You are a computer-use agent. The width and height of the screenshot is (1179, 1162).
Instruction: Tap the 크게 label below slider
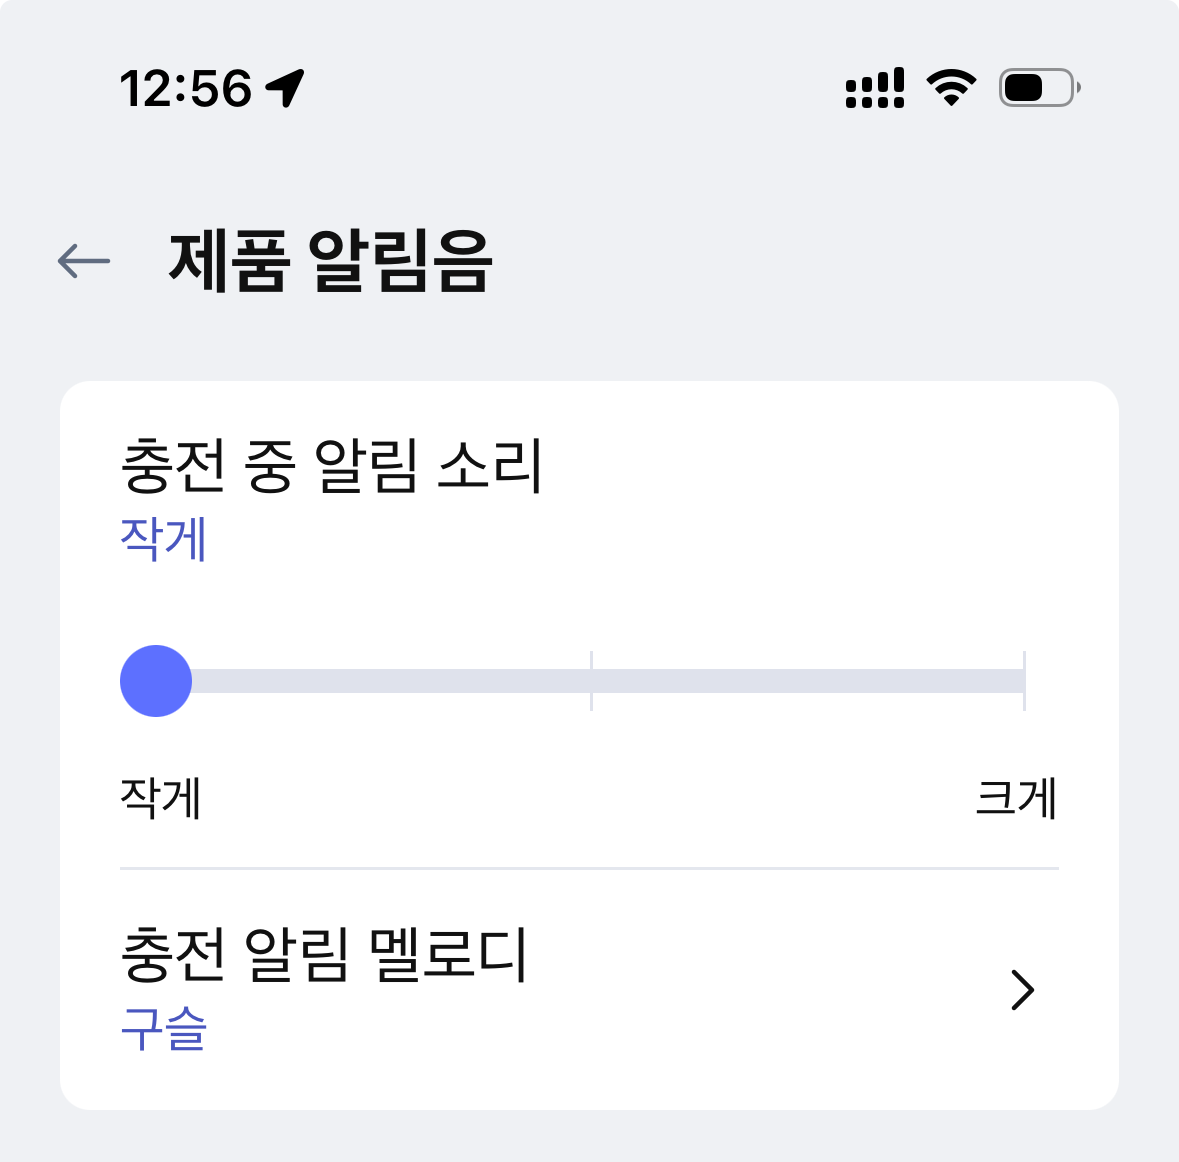coord(1016,798)
